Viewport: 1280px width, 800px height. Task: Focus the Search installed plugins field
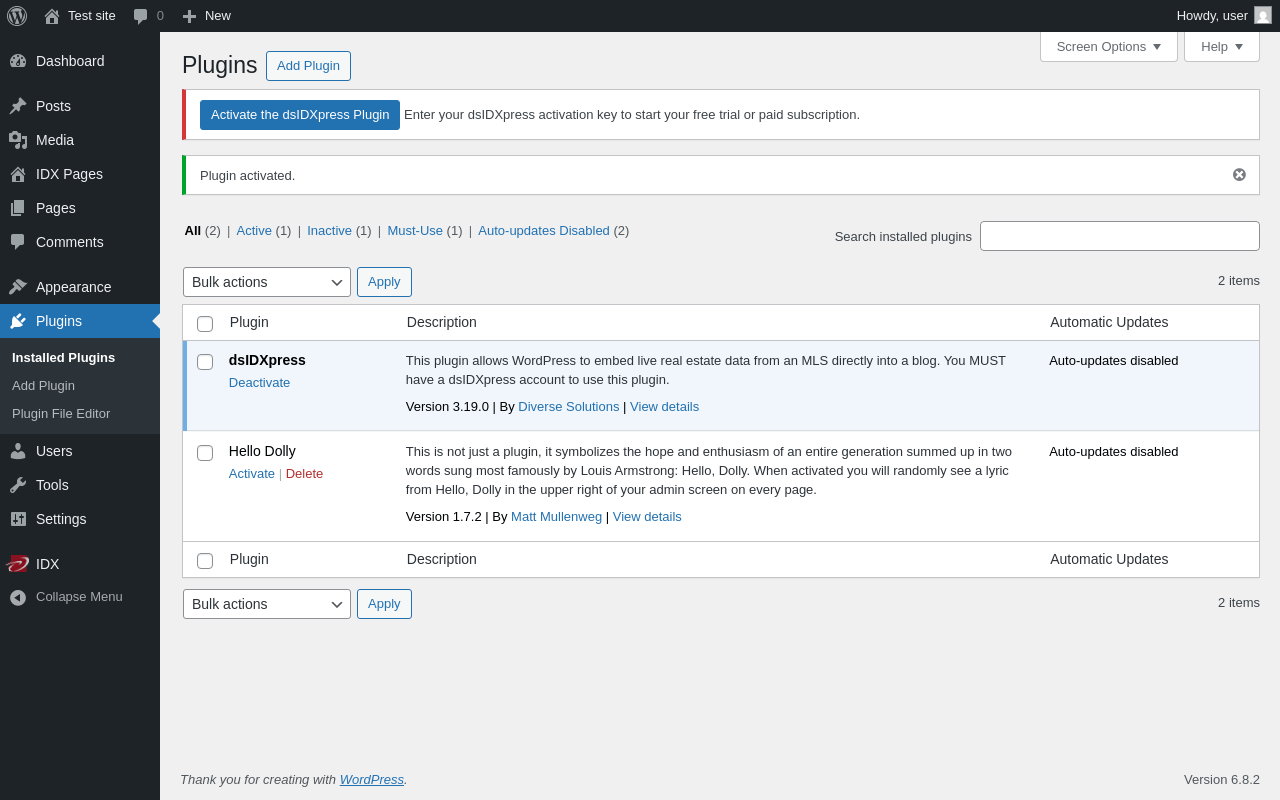[1120, 236]
